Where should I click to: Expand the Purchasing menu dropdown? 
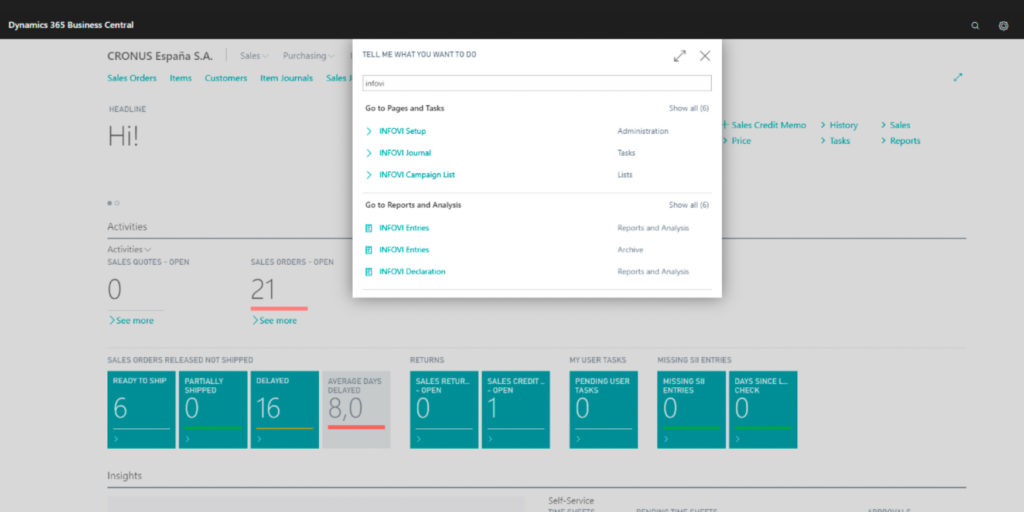308,56
